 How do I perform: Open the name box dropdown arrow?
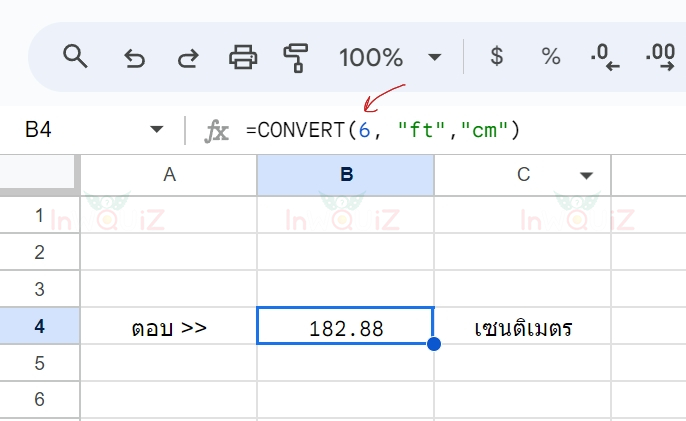click(156, 130)
